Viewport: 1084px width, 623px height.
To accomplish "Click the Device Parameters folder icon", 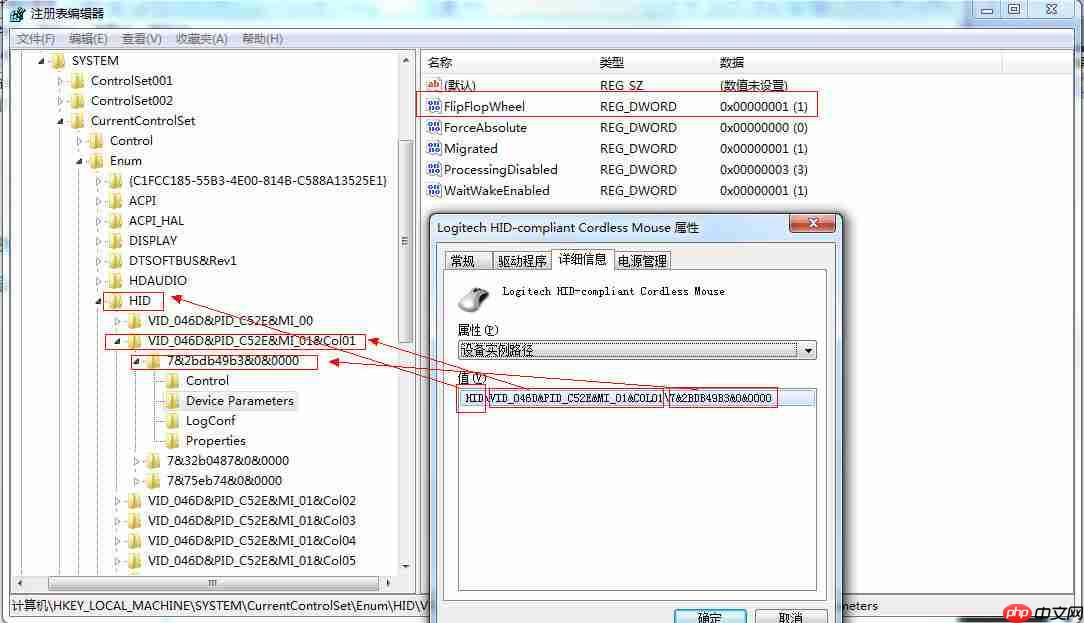I will 173,401.
